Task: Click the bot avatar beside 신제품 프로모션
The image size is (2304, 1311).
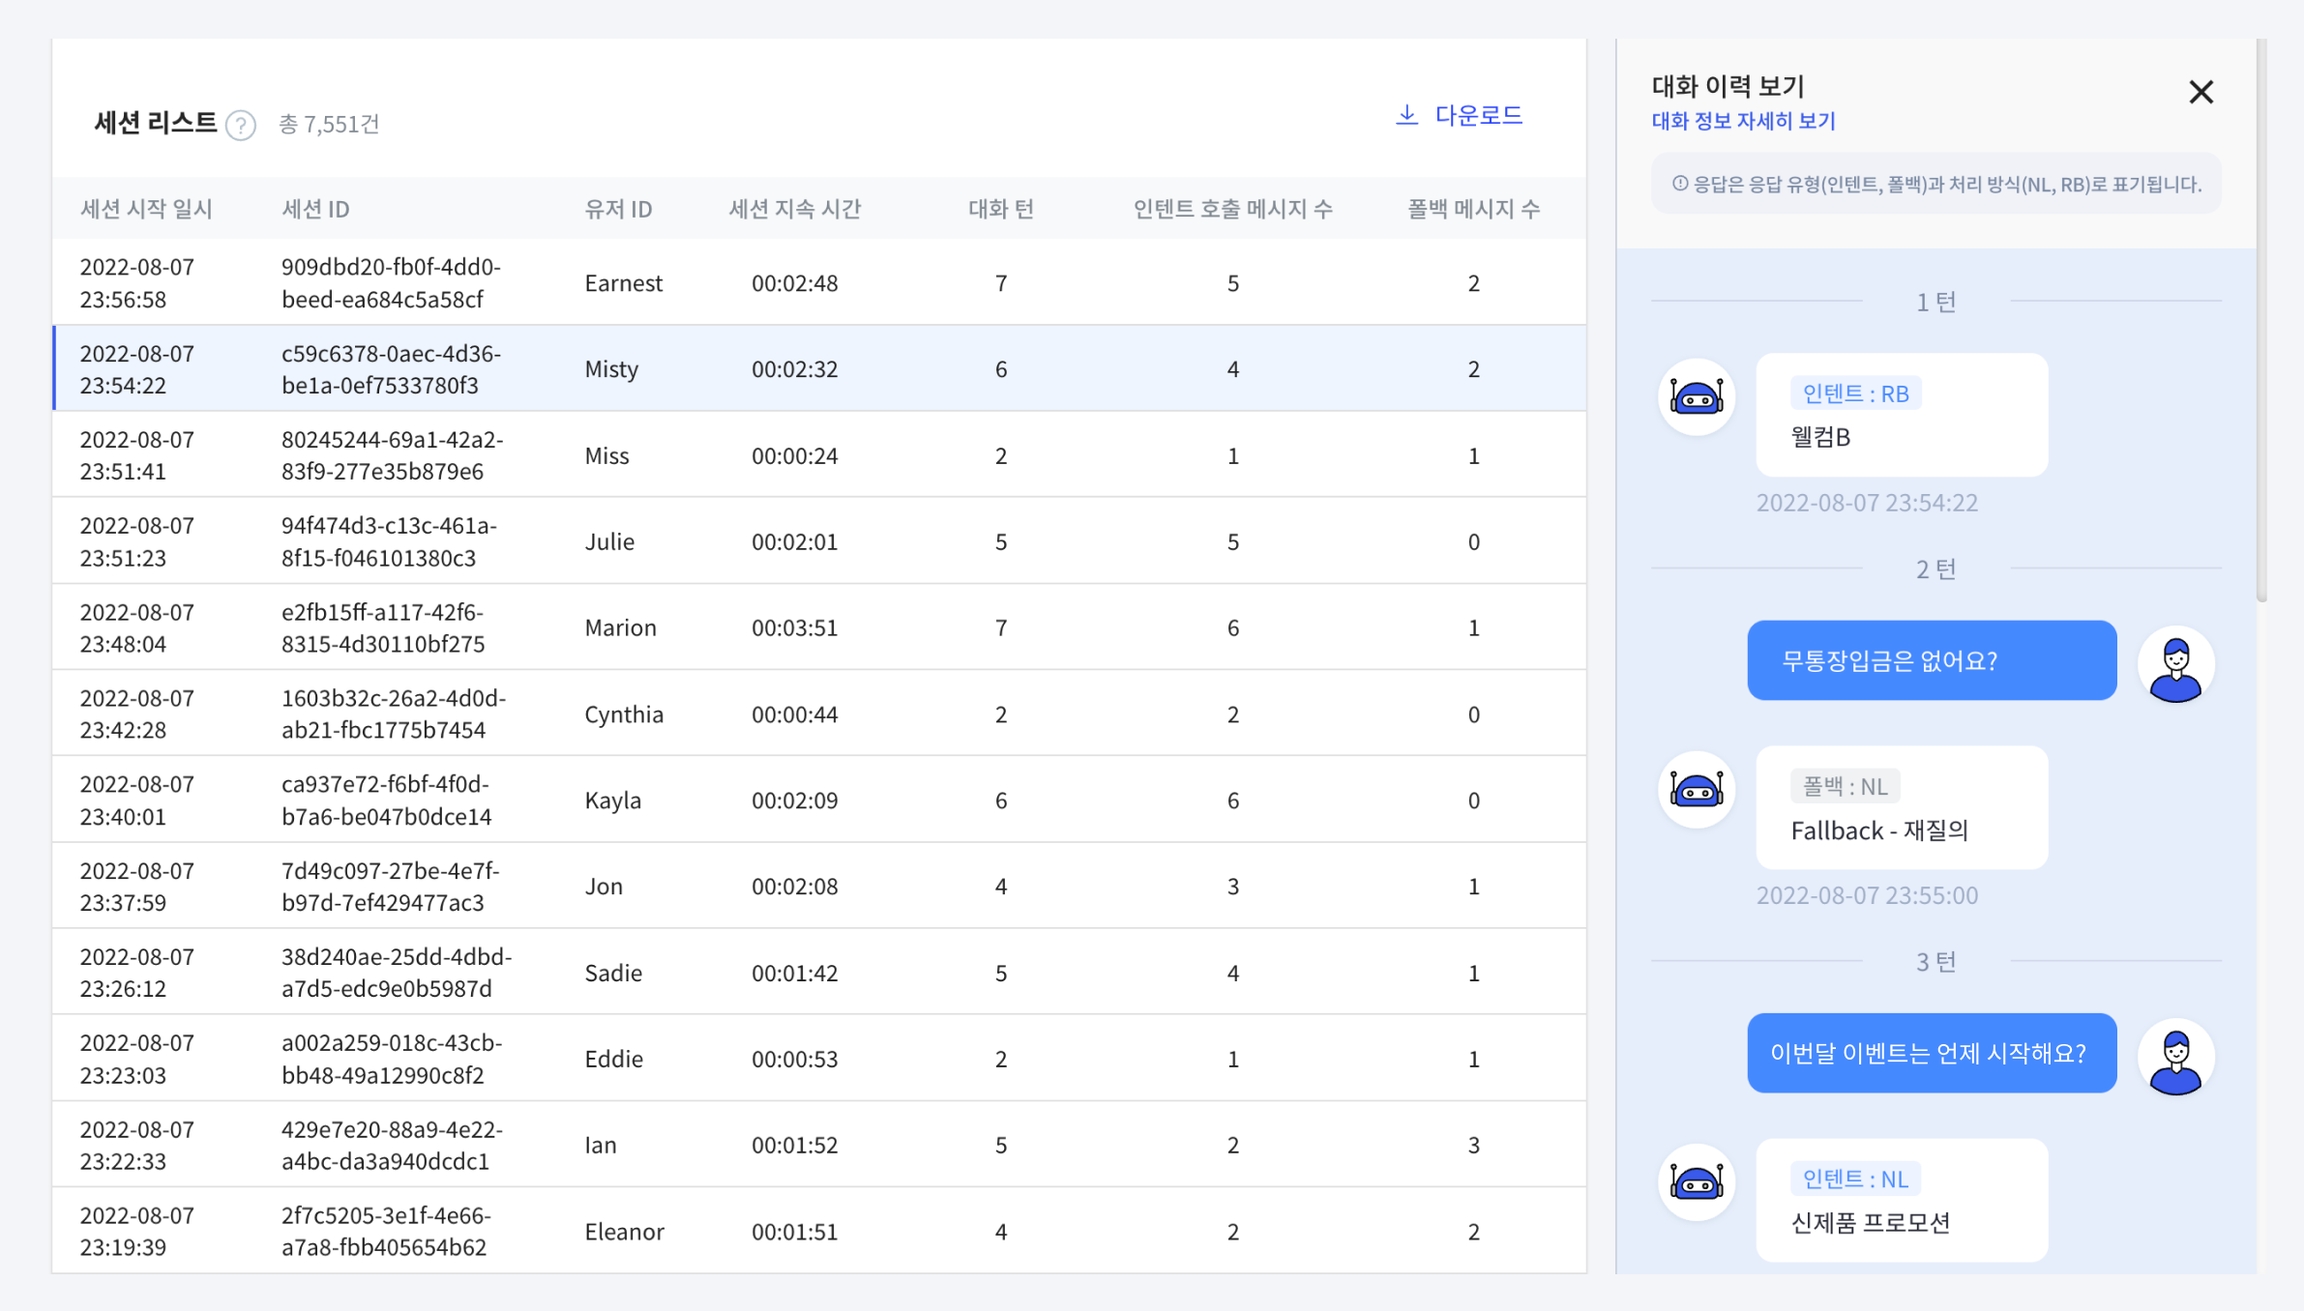Action: 1696,1183
